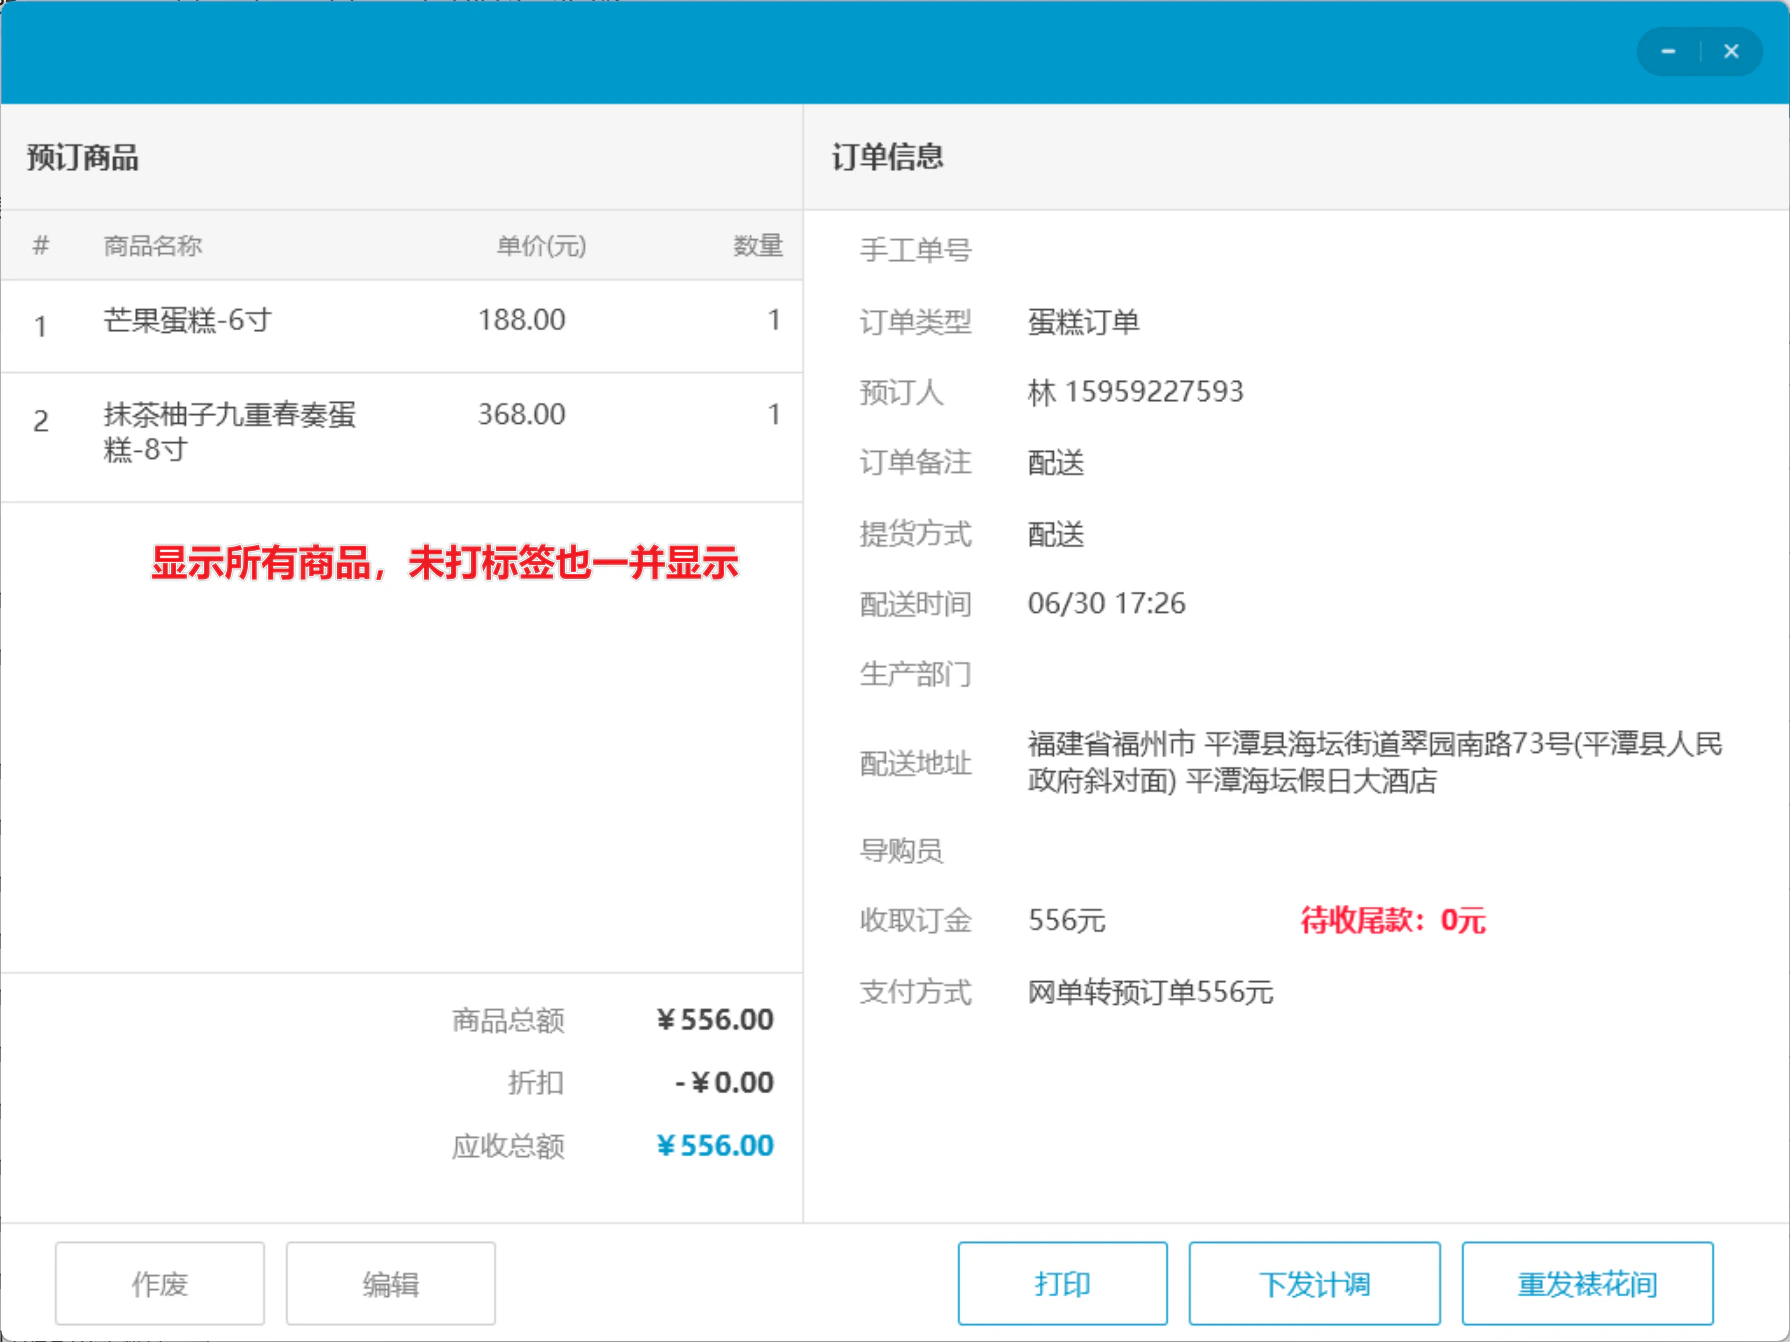This screenshot has height=1342, width=1790.
Task: Click the 商品名称 column header
Action: 153,245
